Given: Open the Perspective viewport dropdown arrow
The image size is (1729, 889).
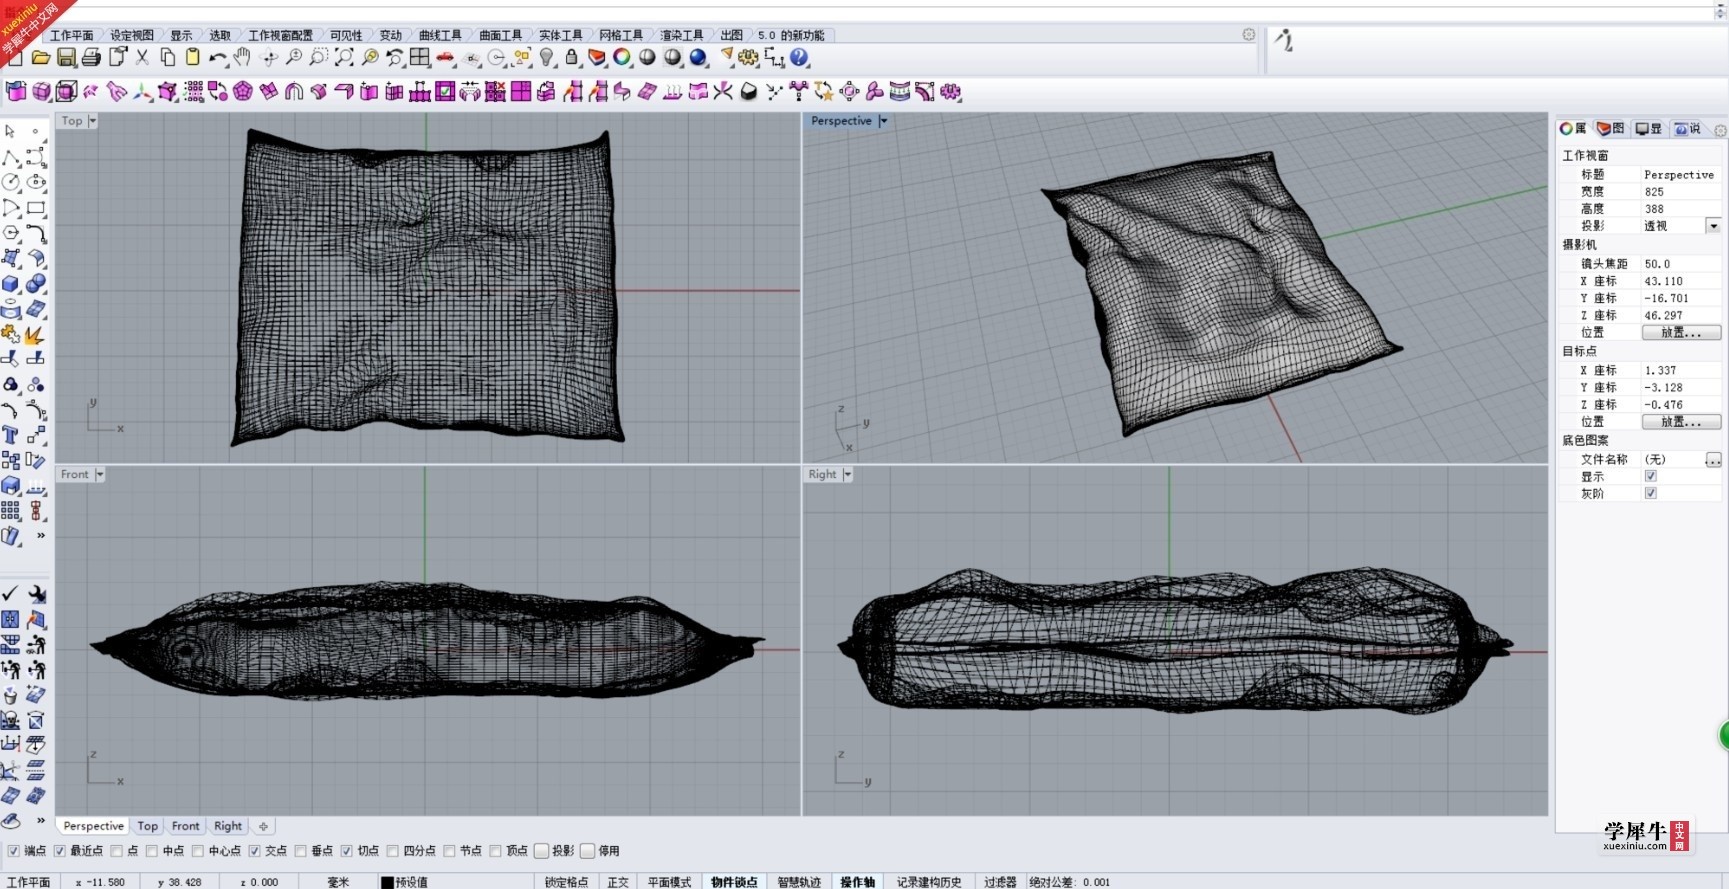Looking at the screenshot, I should [883, 121].
